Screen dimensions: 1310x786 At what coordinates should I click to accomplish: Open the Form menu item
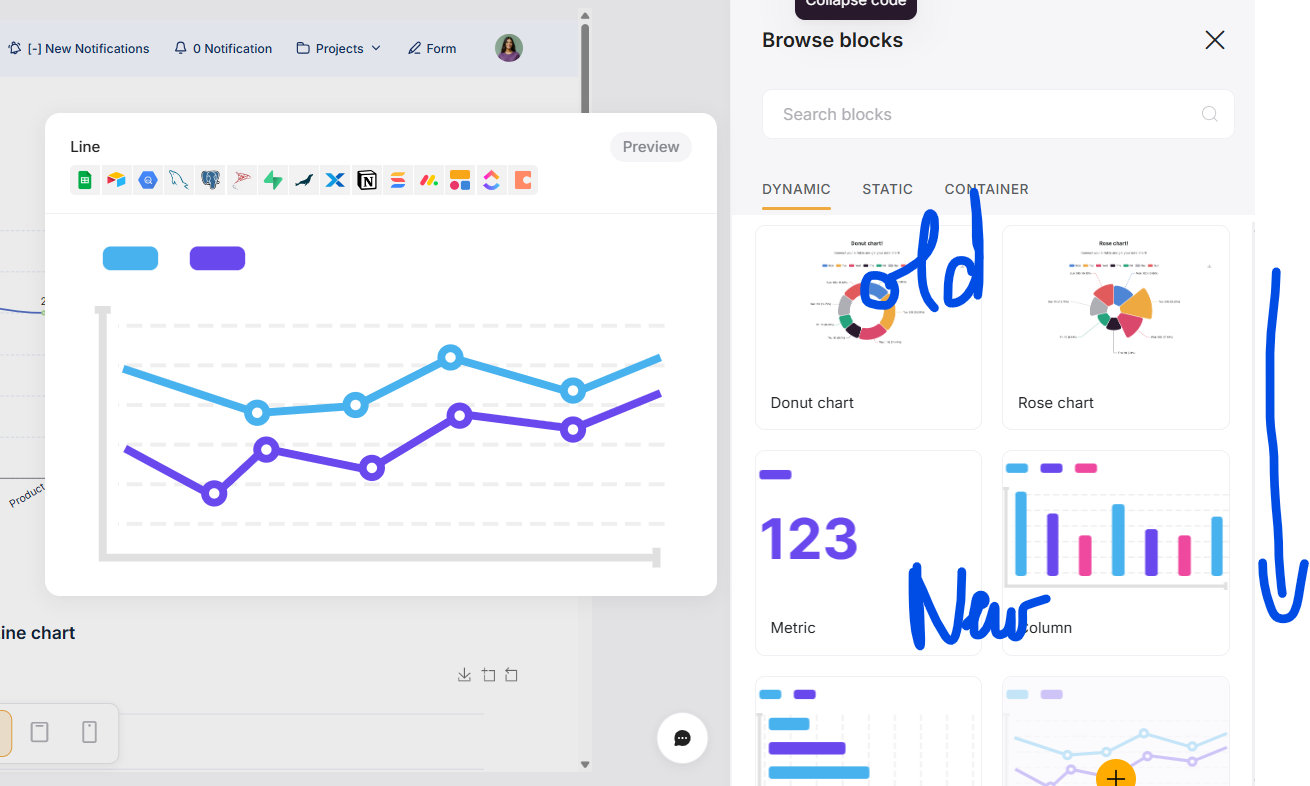click(x=432, y=48)
